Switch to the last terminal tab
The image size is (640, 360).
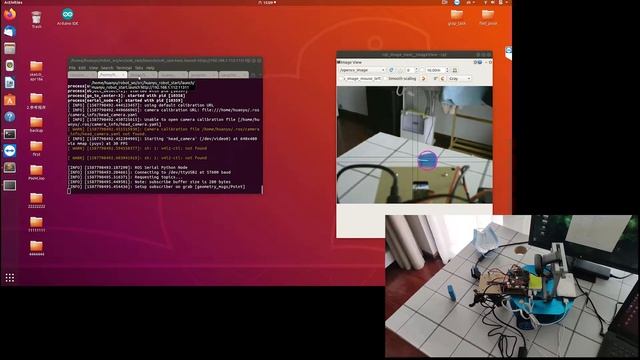pyautogui.click(x=234, y=75)
